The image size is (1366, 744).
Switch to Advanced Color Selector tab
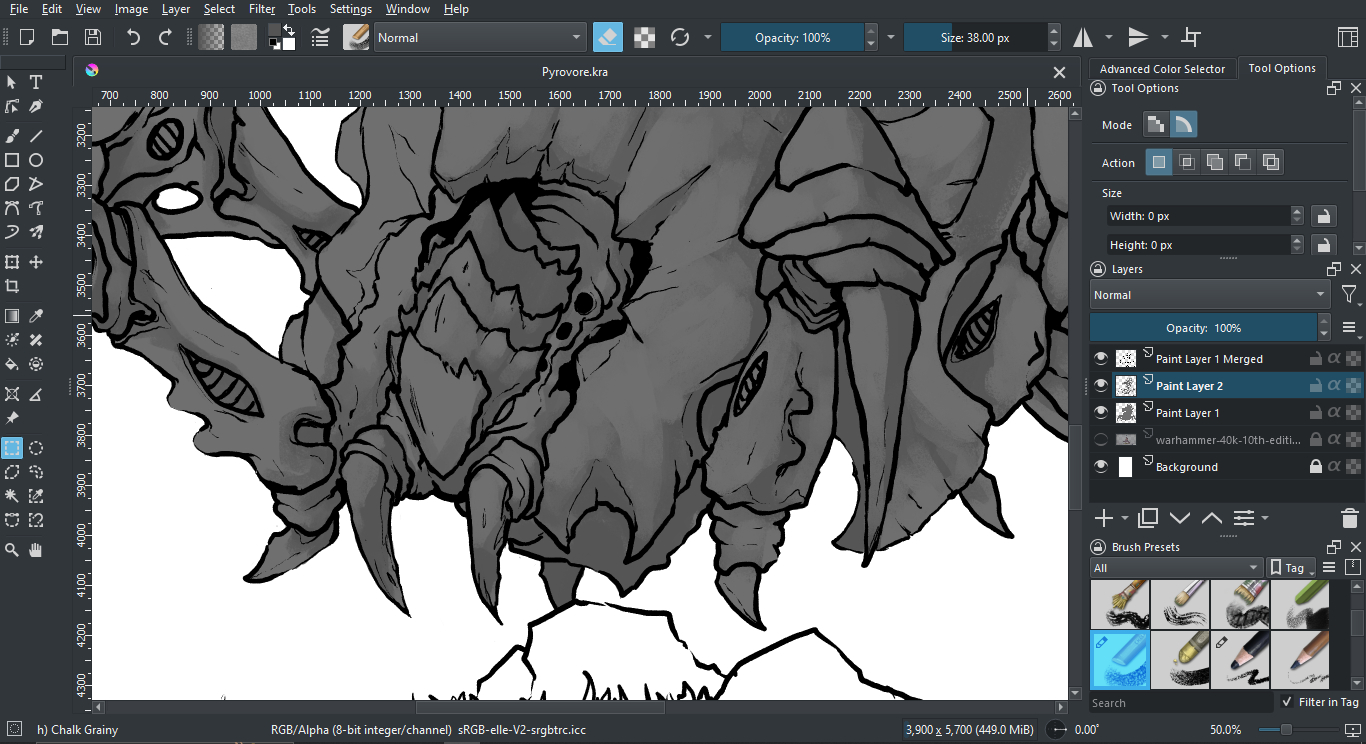1162,69
